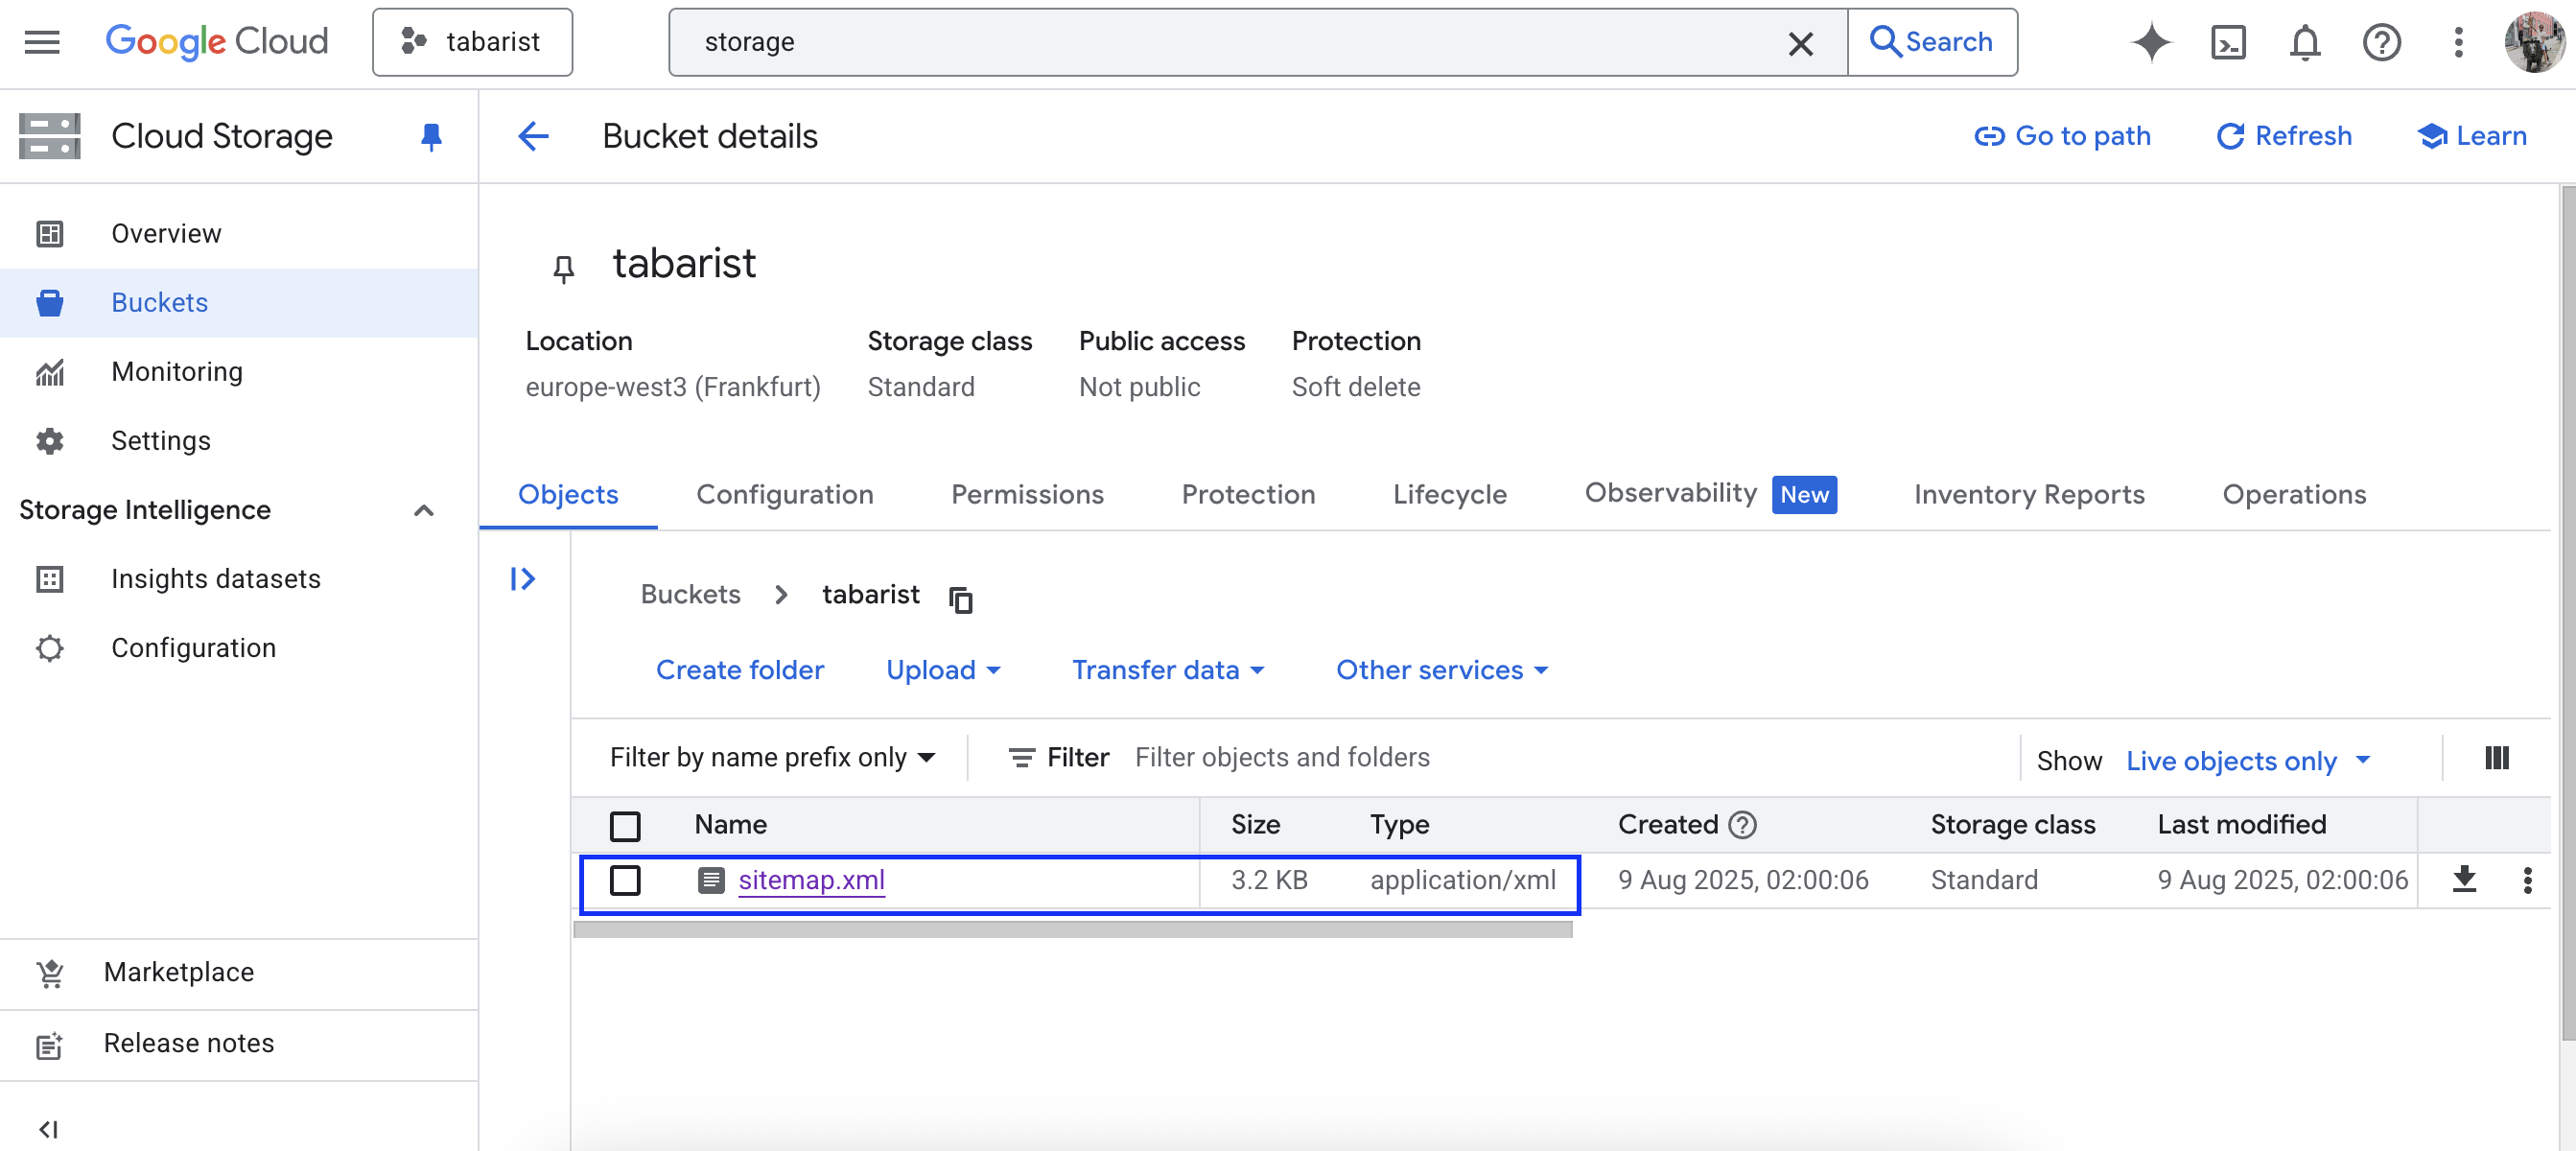This screenshot has height=1151, width=2576.
Task: Collapse the Storage Intelligence section
Action: click(x=423, y=511)
